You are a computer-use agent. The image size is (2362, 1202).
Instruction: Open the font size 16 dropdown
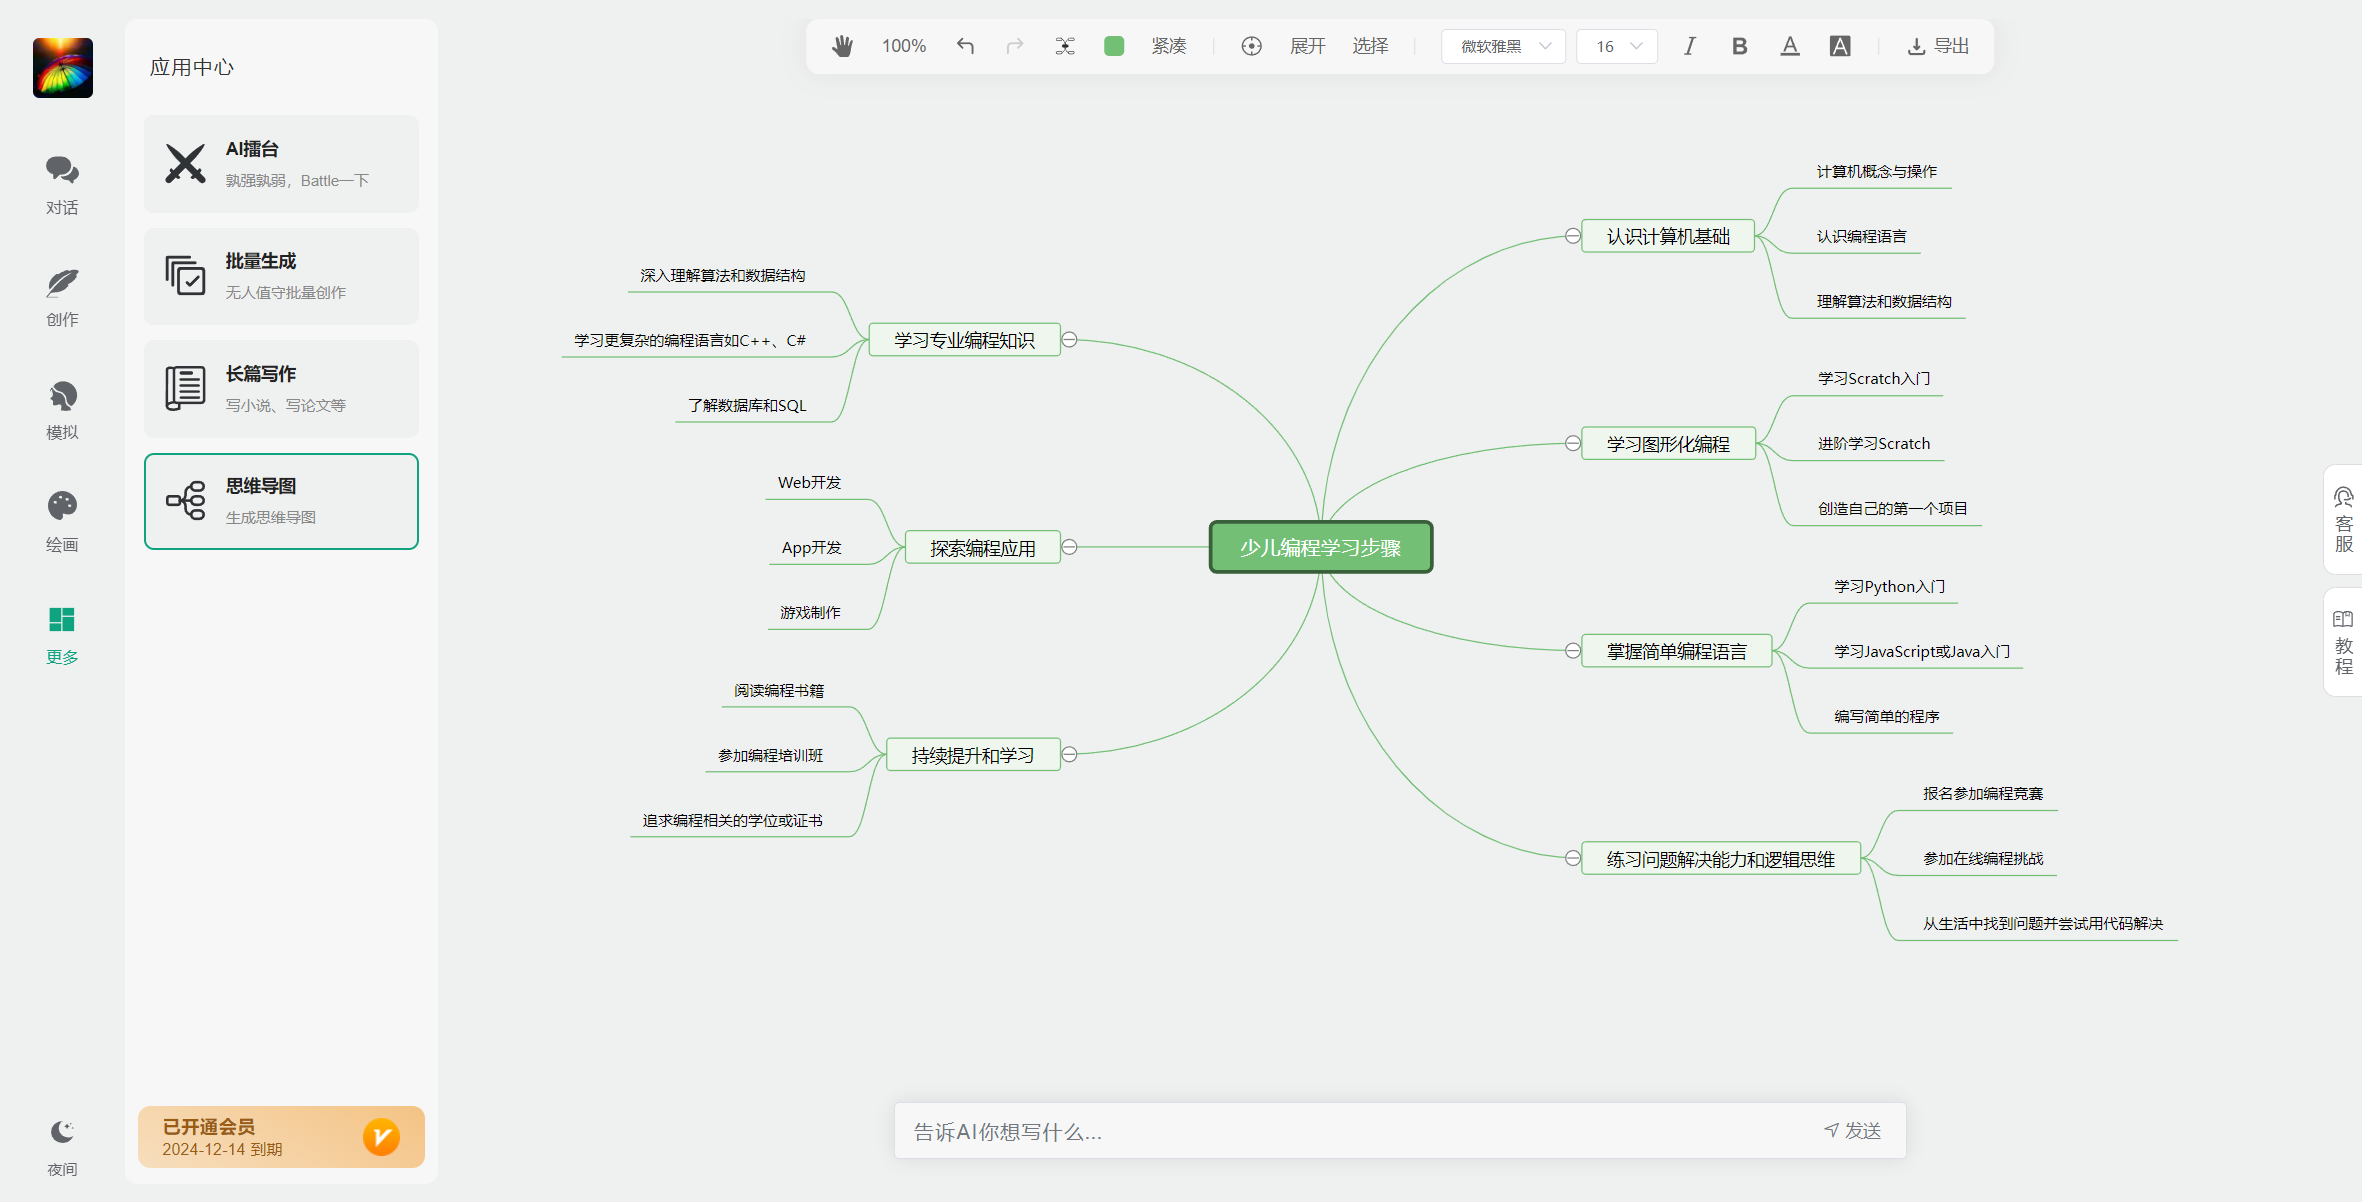[x=1617, y=46]
